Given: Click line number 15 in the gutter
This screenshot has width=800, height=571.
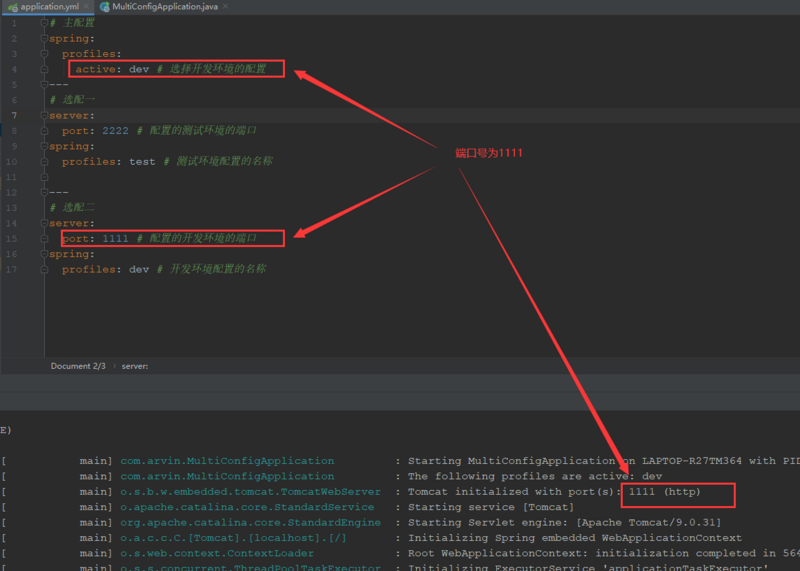Looking at the screenshot, I should click(11, 239).
